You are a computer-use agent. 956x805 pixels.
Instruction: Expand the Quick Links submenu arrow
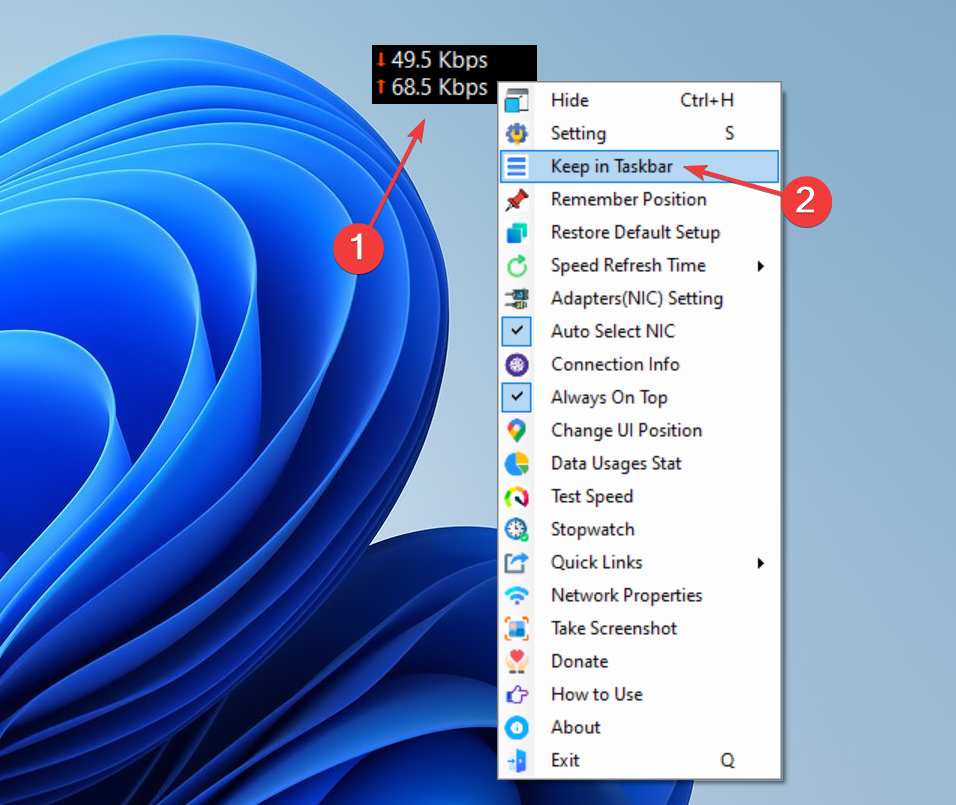point(760,563)
